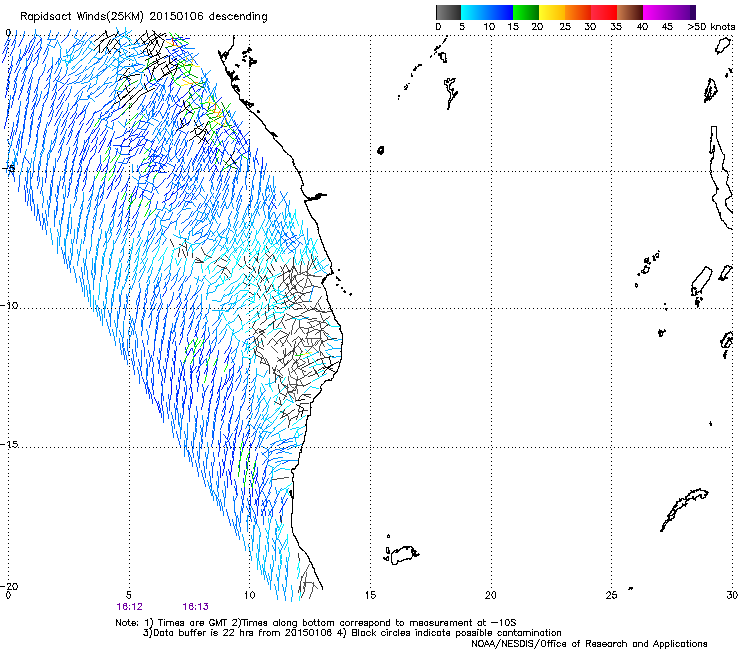Click the latitude axis label '-15'
Viewport: 740px width, 650px height.
point(9,445)
